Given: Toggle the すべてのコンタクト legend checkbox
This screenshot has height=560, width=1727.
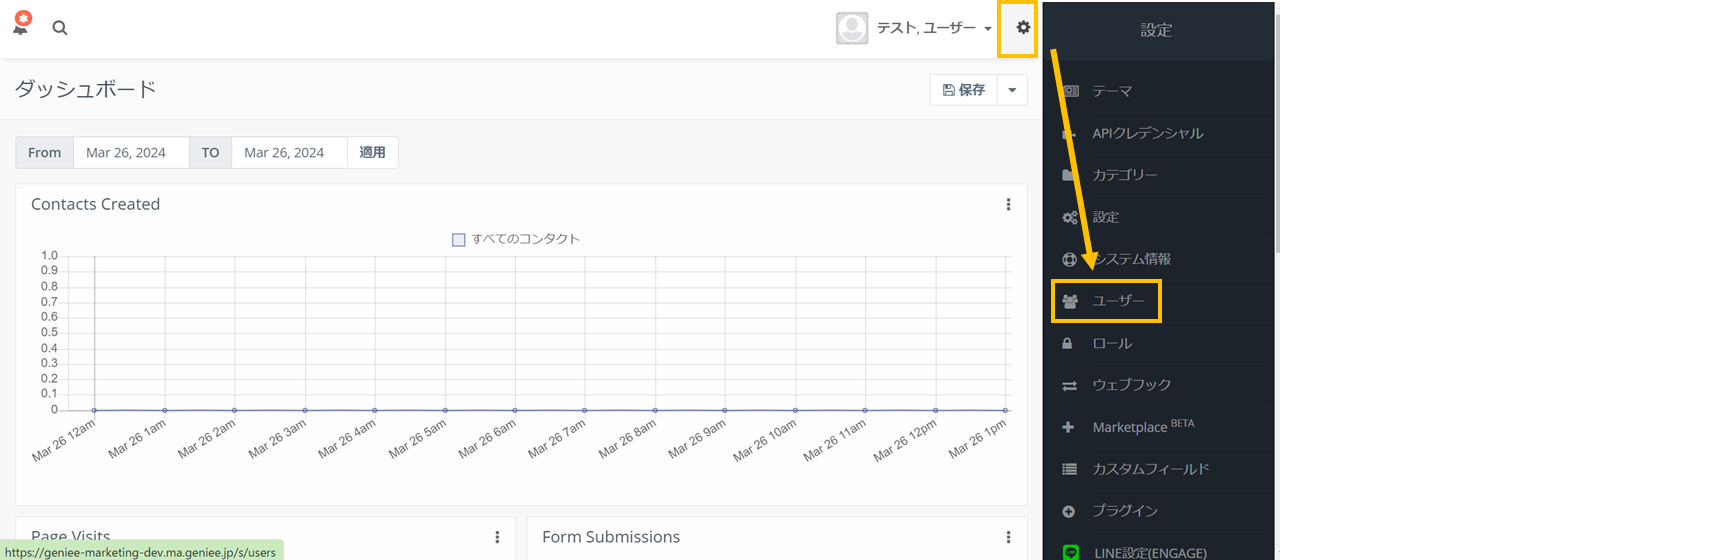Looking at the screenshot, I should pyautogui.click(x=459, y=240).
